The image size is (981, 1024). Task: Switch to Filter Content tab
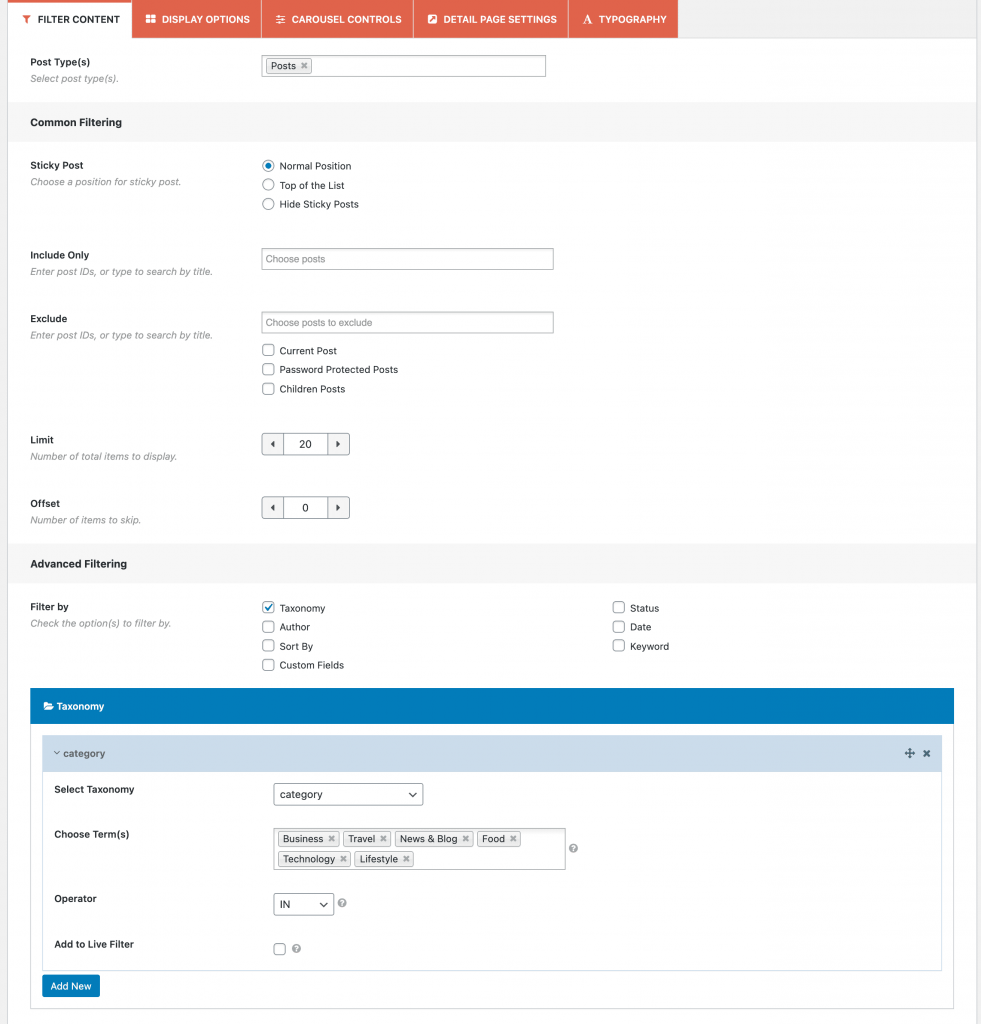click(71, 19)
